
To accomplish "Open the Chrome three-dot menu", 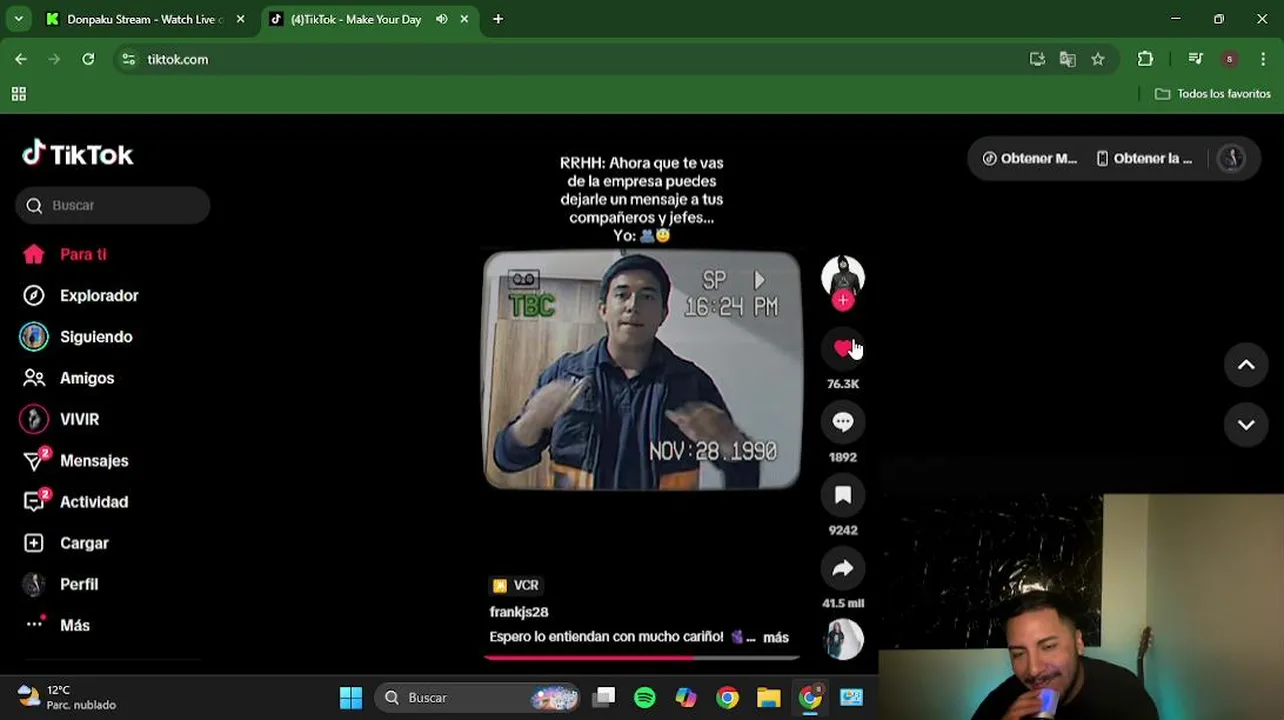I will (x=1264, y=59).
